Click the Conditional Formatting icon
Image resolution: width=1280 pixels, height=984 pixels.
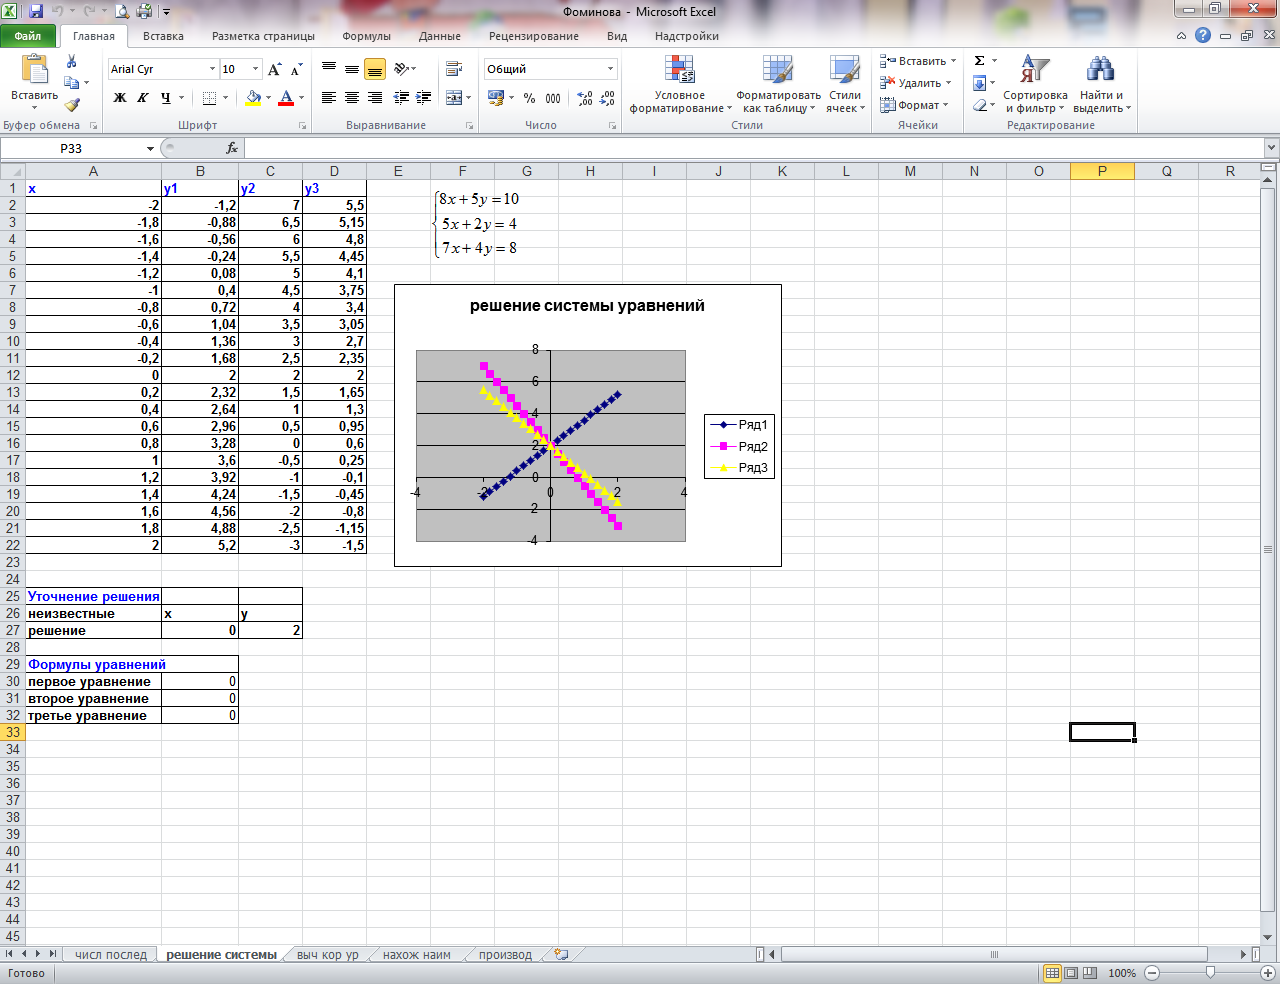(679, 69)
